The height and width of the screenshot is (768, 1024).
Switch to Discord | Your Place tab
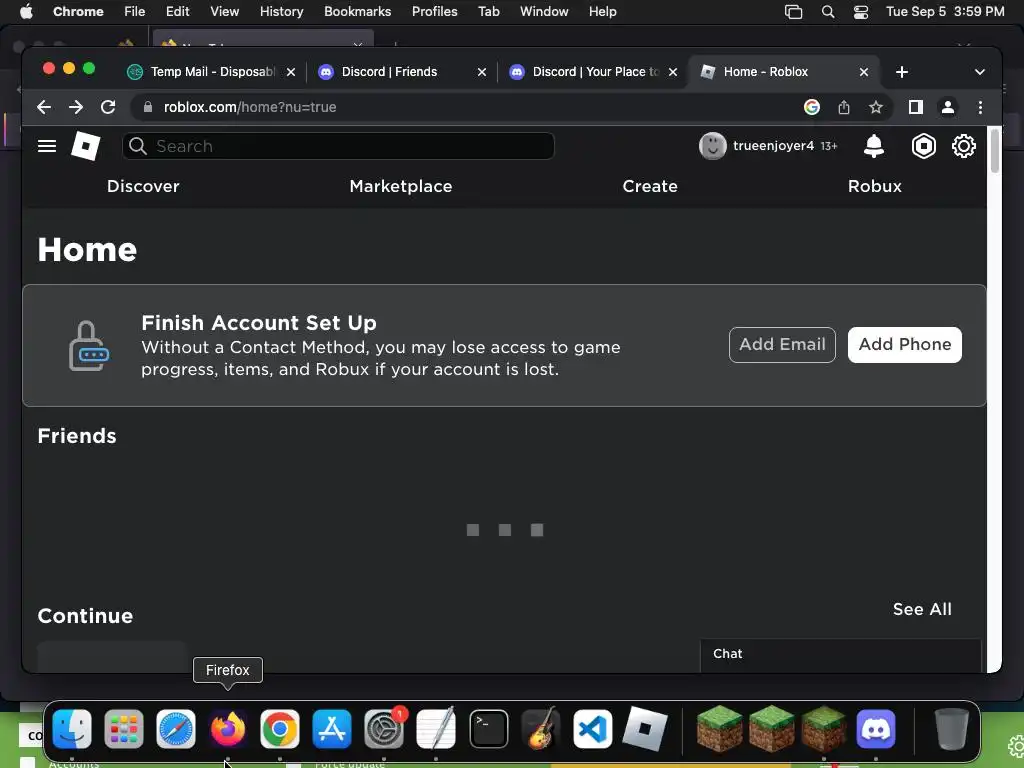tap(592, 72)
